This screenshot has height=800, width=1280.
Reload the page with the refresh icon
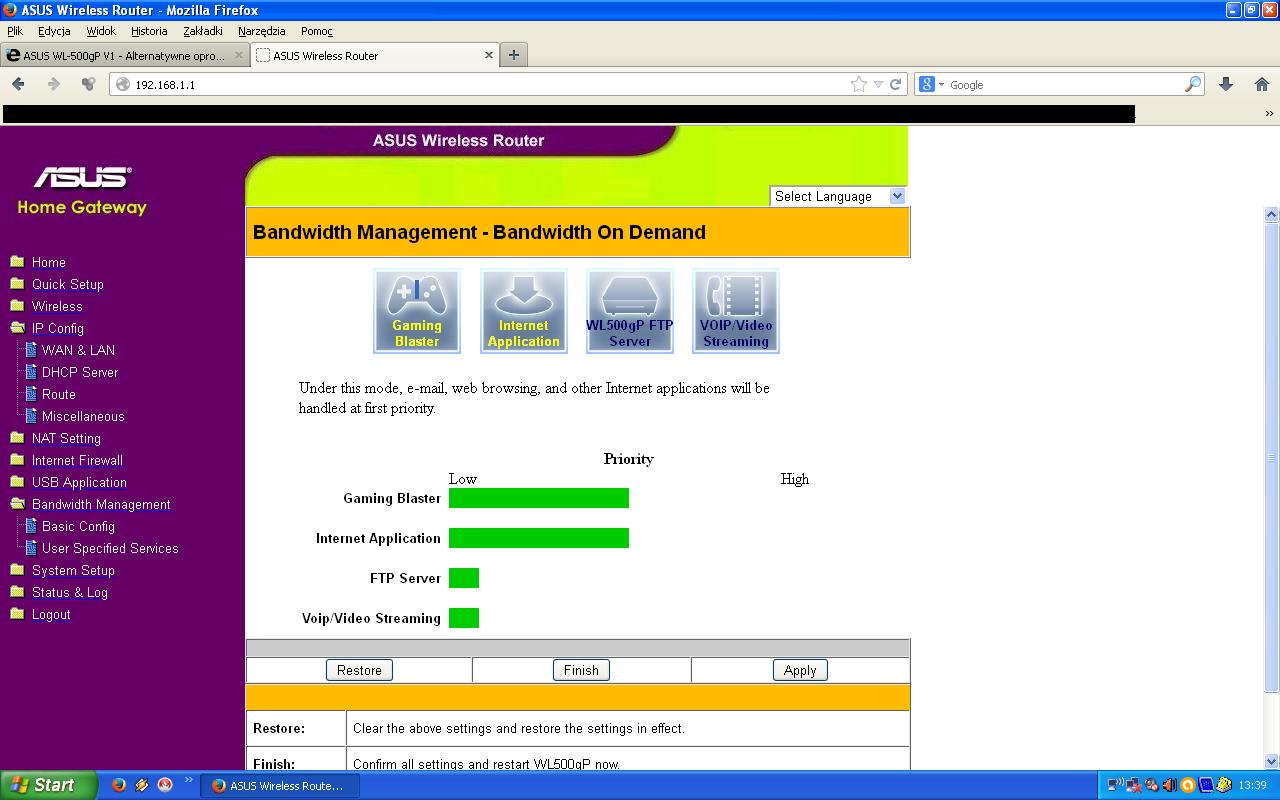click(896, 85)
